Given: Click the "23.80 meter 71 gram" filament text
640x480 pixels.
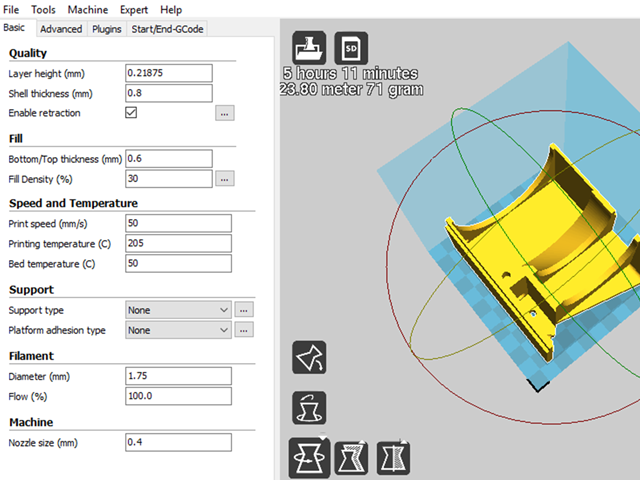Looking at the screenshot, I should pyautogui.click(x=351, y=89).
